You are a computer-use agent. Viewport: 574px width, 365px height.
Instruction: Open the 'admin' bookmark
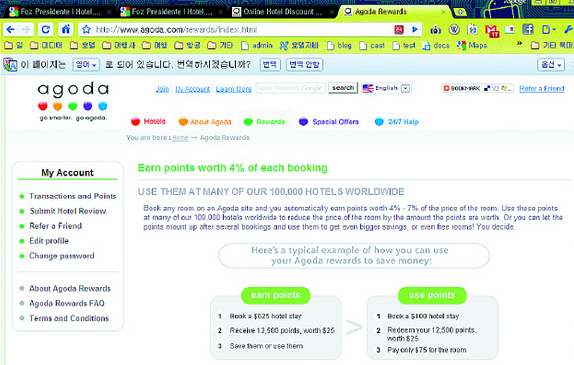pyautogui.click(x=257, y=45)
